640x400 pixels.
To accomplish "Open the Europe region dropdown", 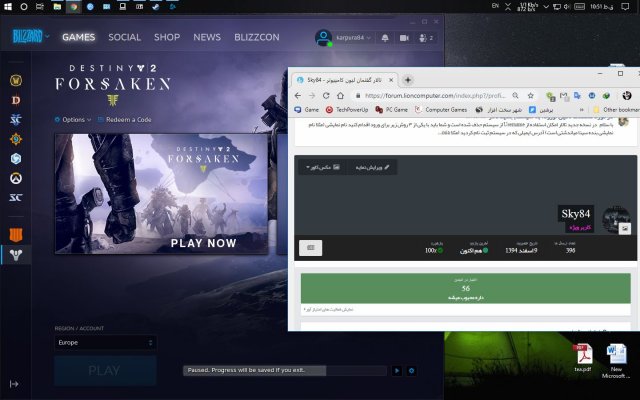I will [x=105, y=342].
